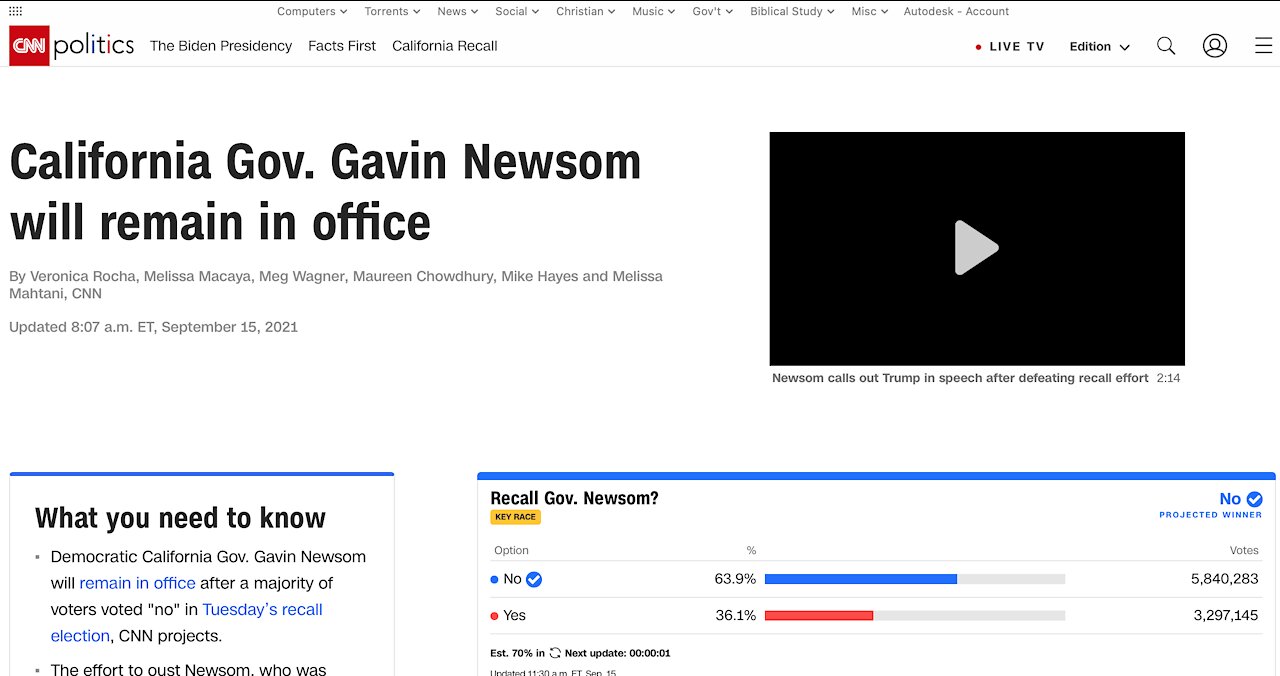Click the refresh icon beside Next update
The height and width of the screenshot is (676, 1280).
pos(555,653)
